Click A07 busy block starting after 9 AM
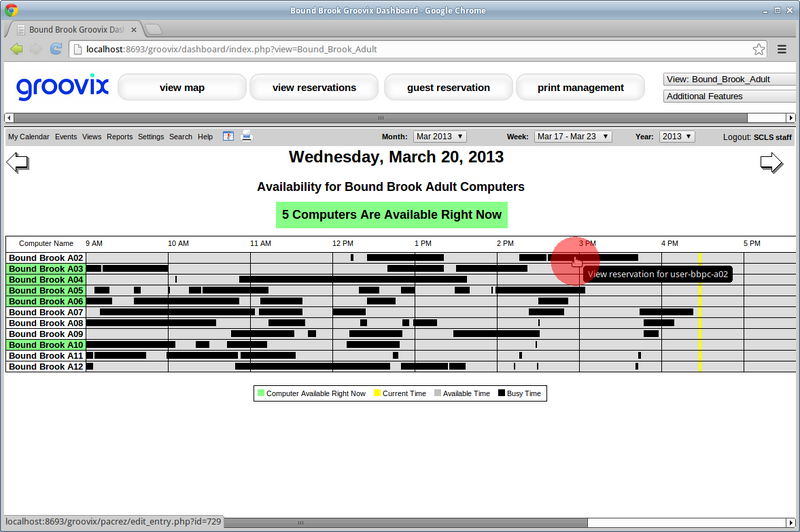 [177, 312]
